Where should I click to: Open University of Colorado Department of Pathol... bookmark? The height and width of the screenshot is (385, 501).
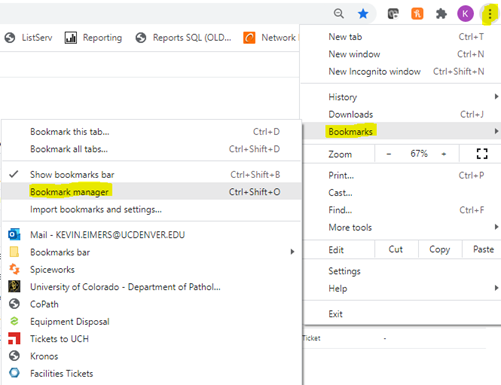pos(152,287)
